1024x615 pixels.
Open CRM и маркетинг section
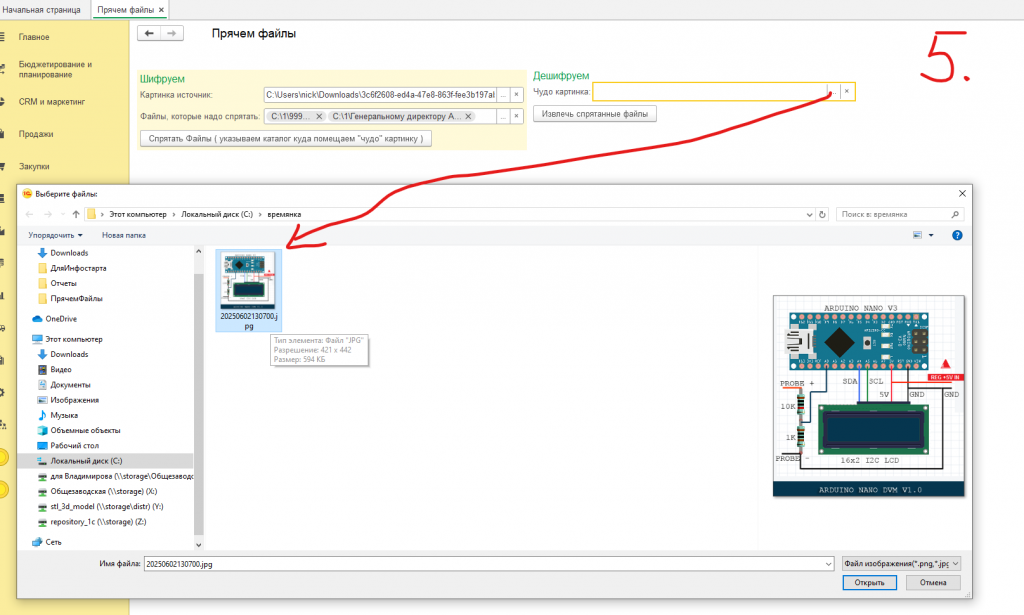[52, 102]
